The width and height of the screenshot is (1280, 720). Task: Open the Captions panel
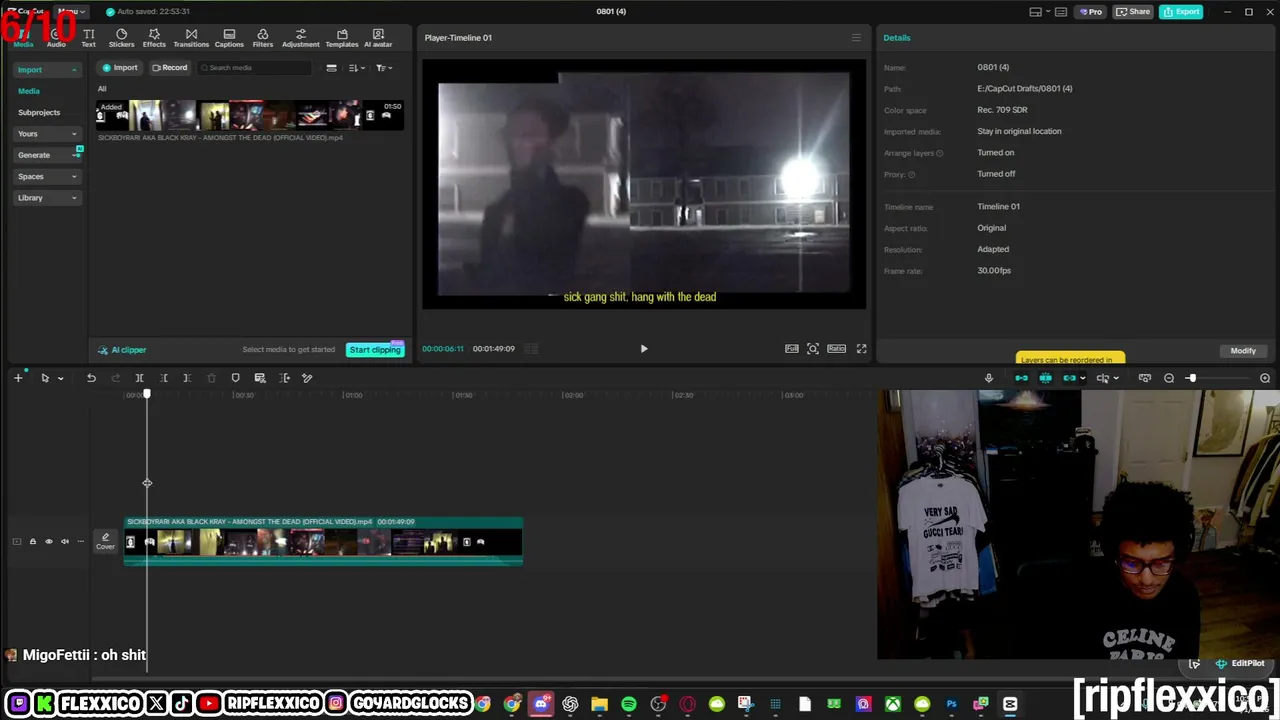click(229, 38)
